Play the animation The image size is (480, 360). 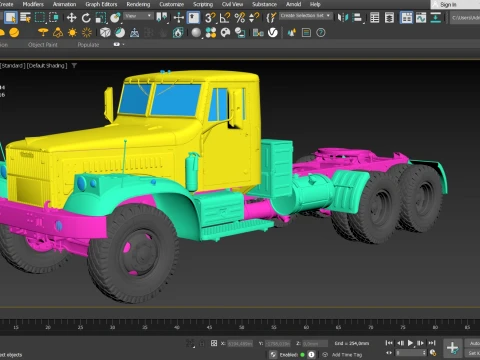pyautogui.click(x=410, y=343)
